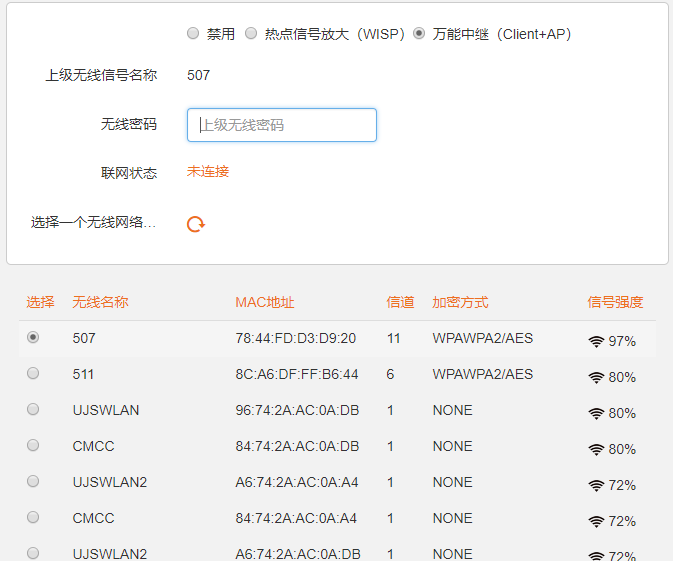
Task: Click the Wi-Fi signal icon showing 97%
Action: click(x=596, y=342)
